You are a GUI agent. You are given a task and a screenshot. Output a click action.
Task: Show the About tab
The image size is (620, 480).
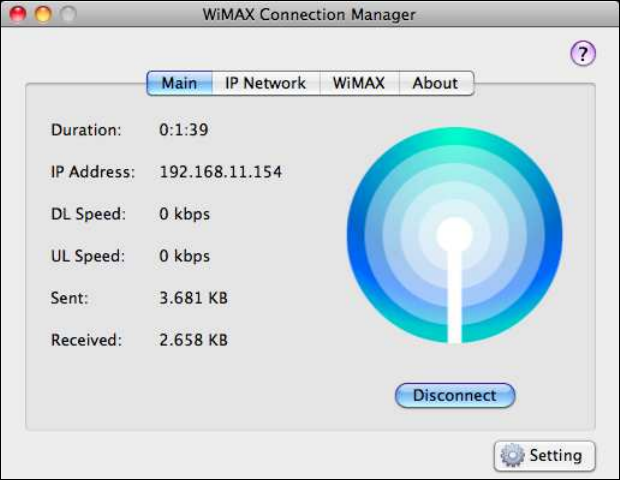coord(436,83)
